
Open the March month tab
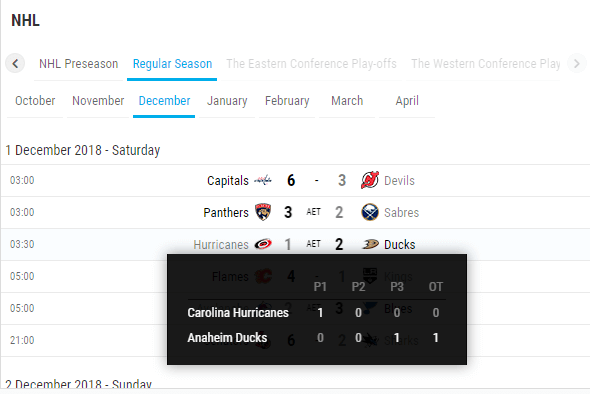click(347, 101)
